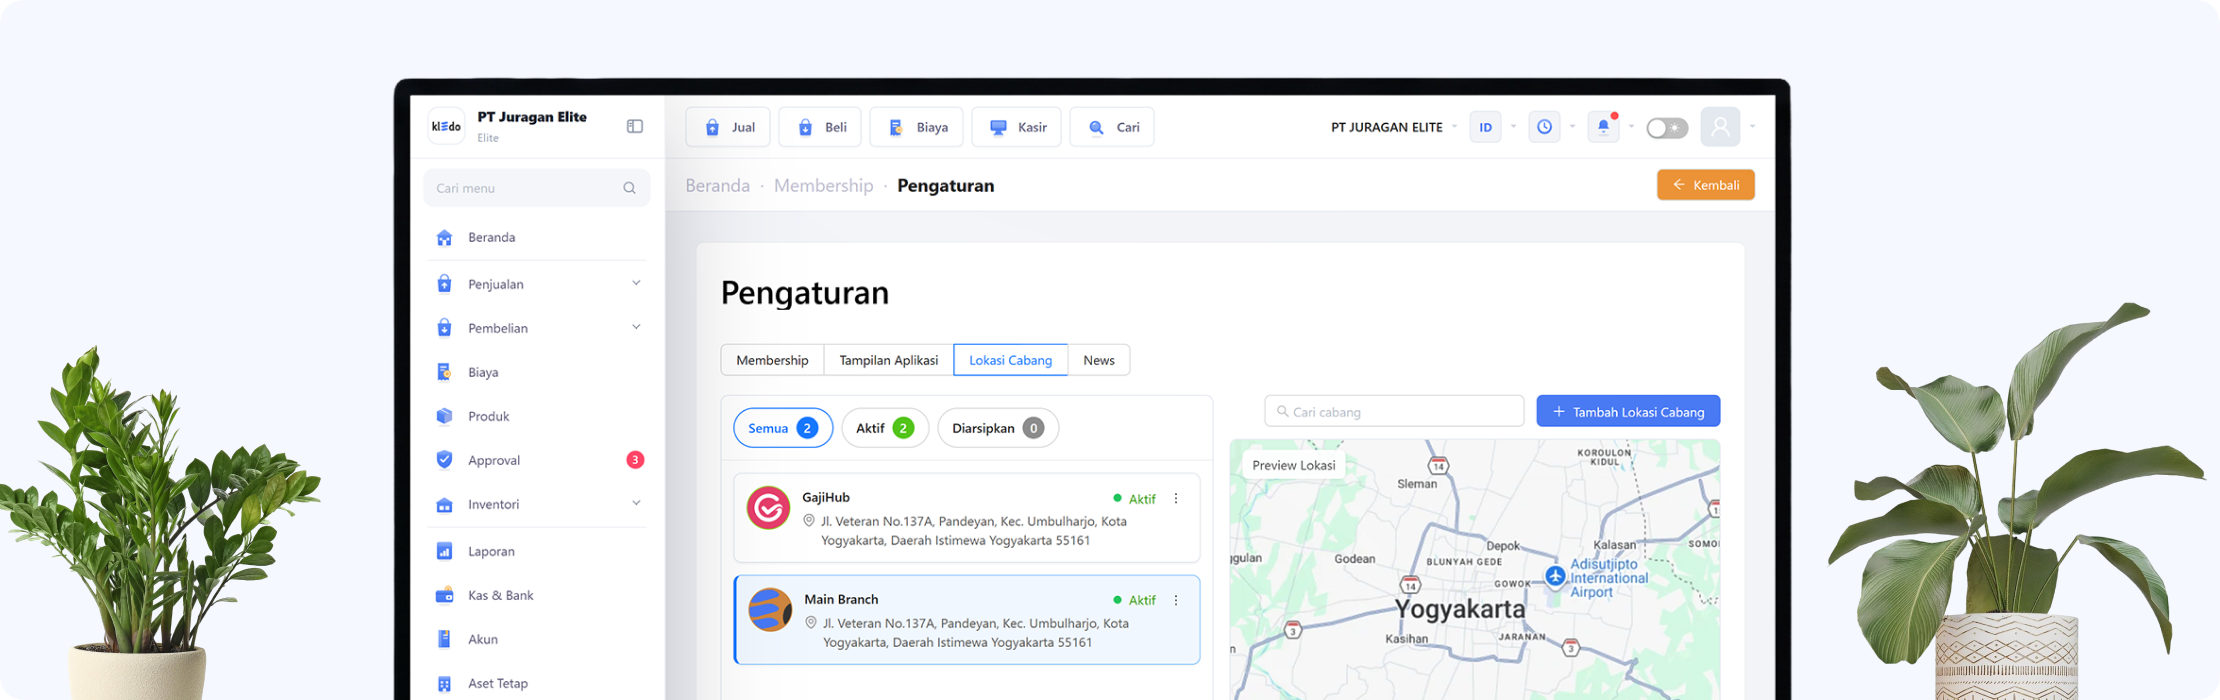Click the Beli toolbar button

(820, 127)
